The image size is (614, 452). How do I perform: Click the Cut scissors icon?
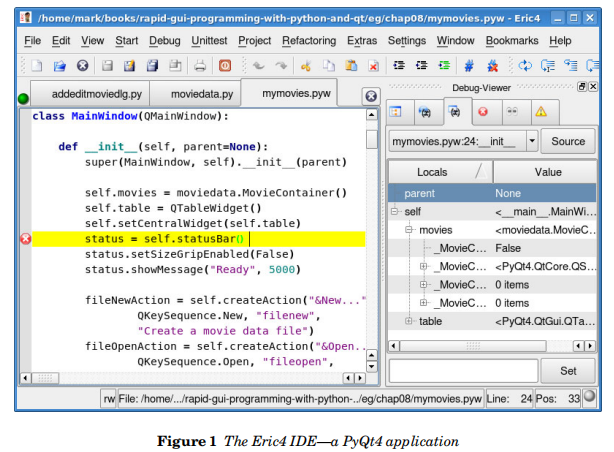[x=306, y=65]
